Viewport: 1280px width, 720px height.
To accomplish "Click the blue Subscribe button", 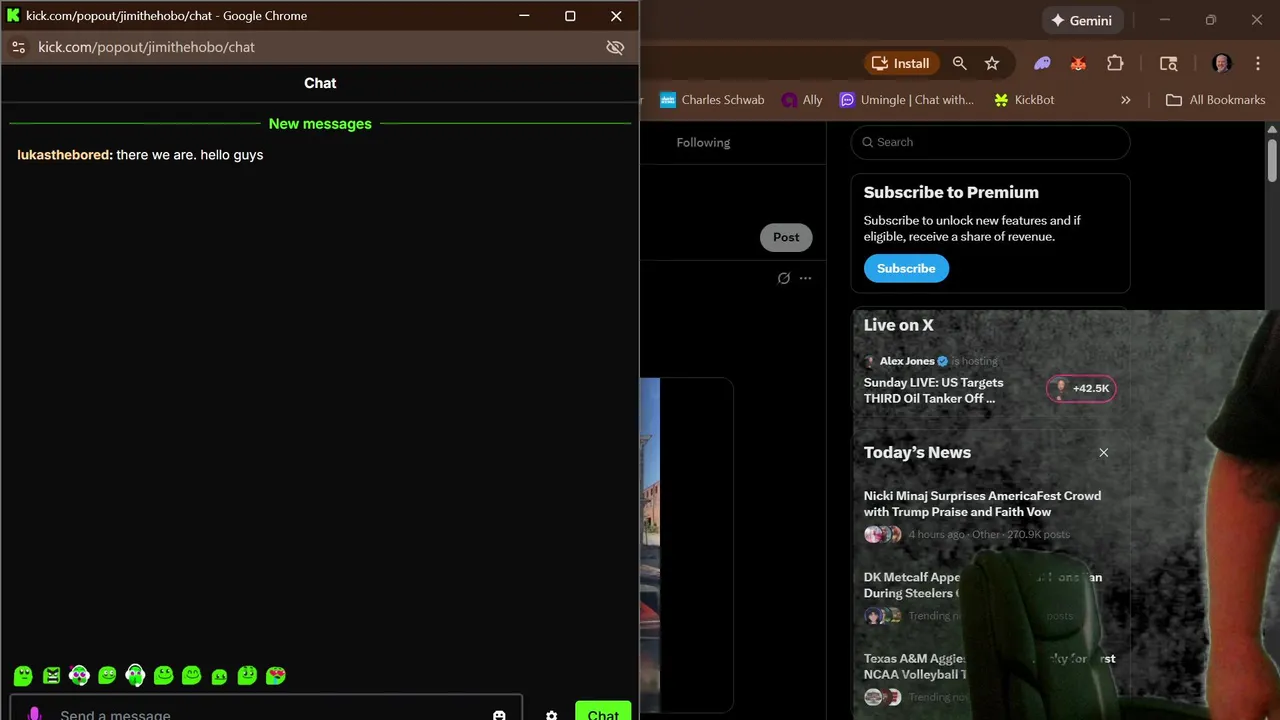I will pos(906,268).
